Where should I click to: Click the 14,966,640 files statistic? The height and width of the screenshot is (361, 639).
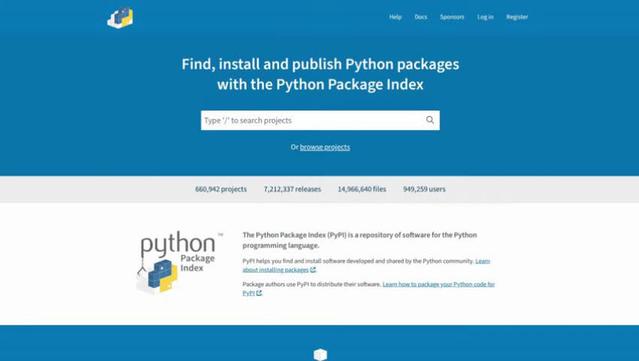tap(362, 189)
